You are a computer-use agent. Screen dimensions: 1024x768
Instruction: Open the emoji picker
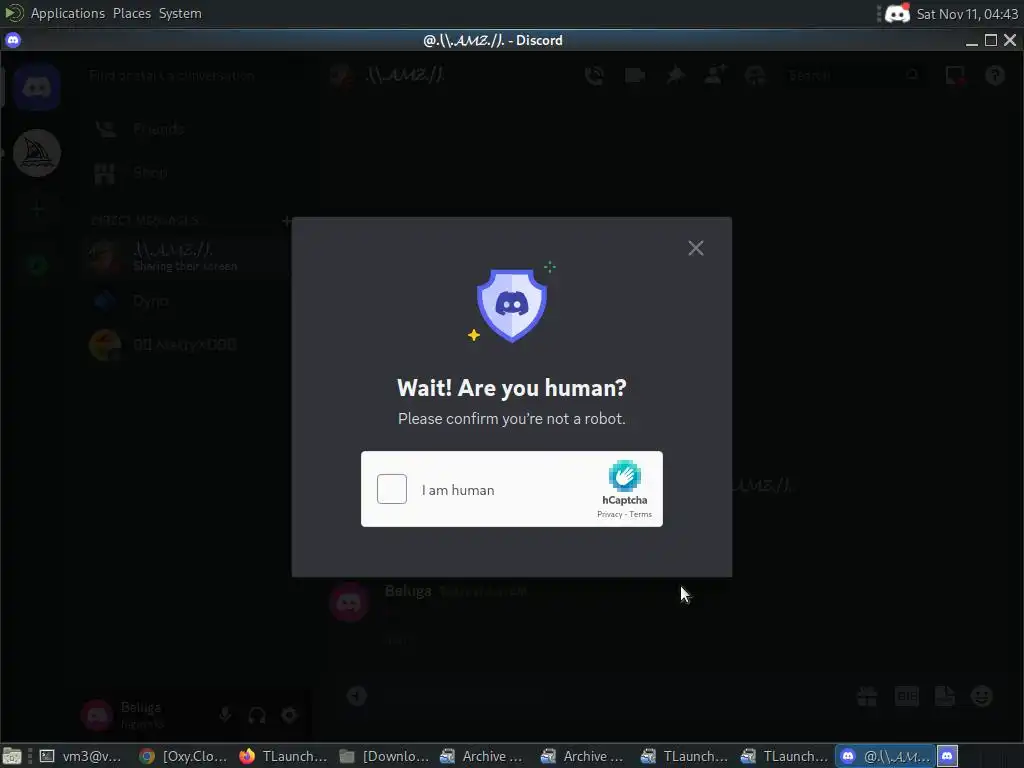click(x=982, y=697)
